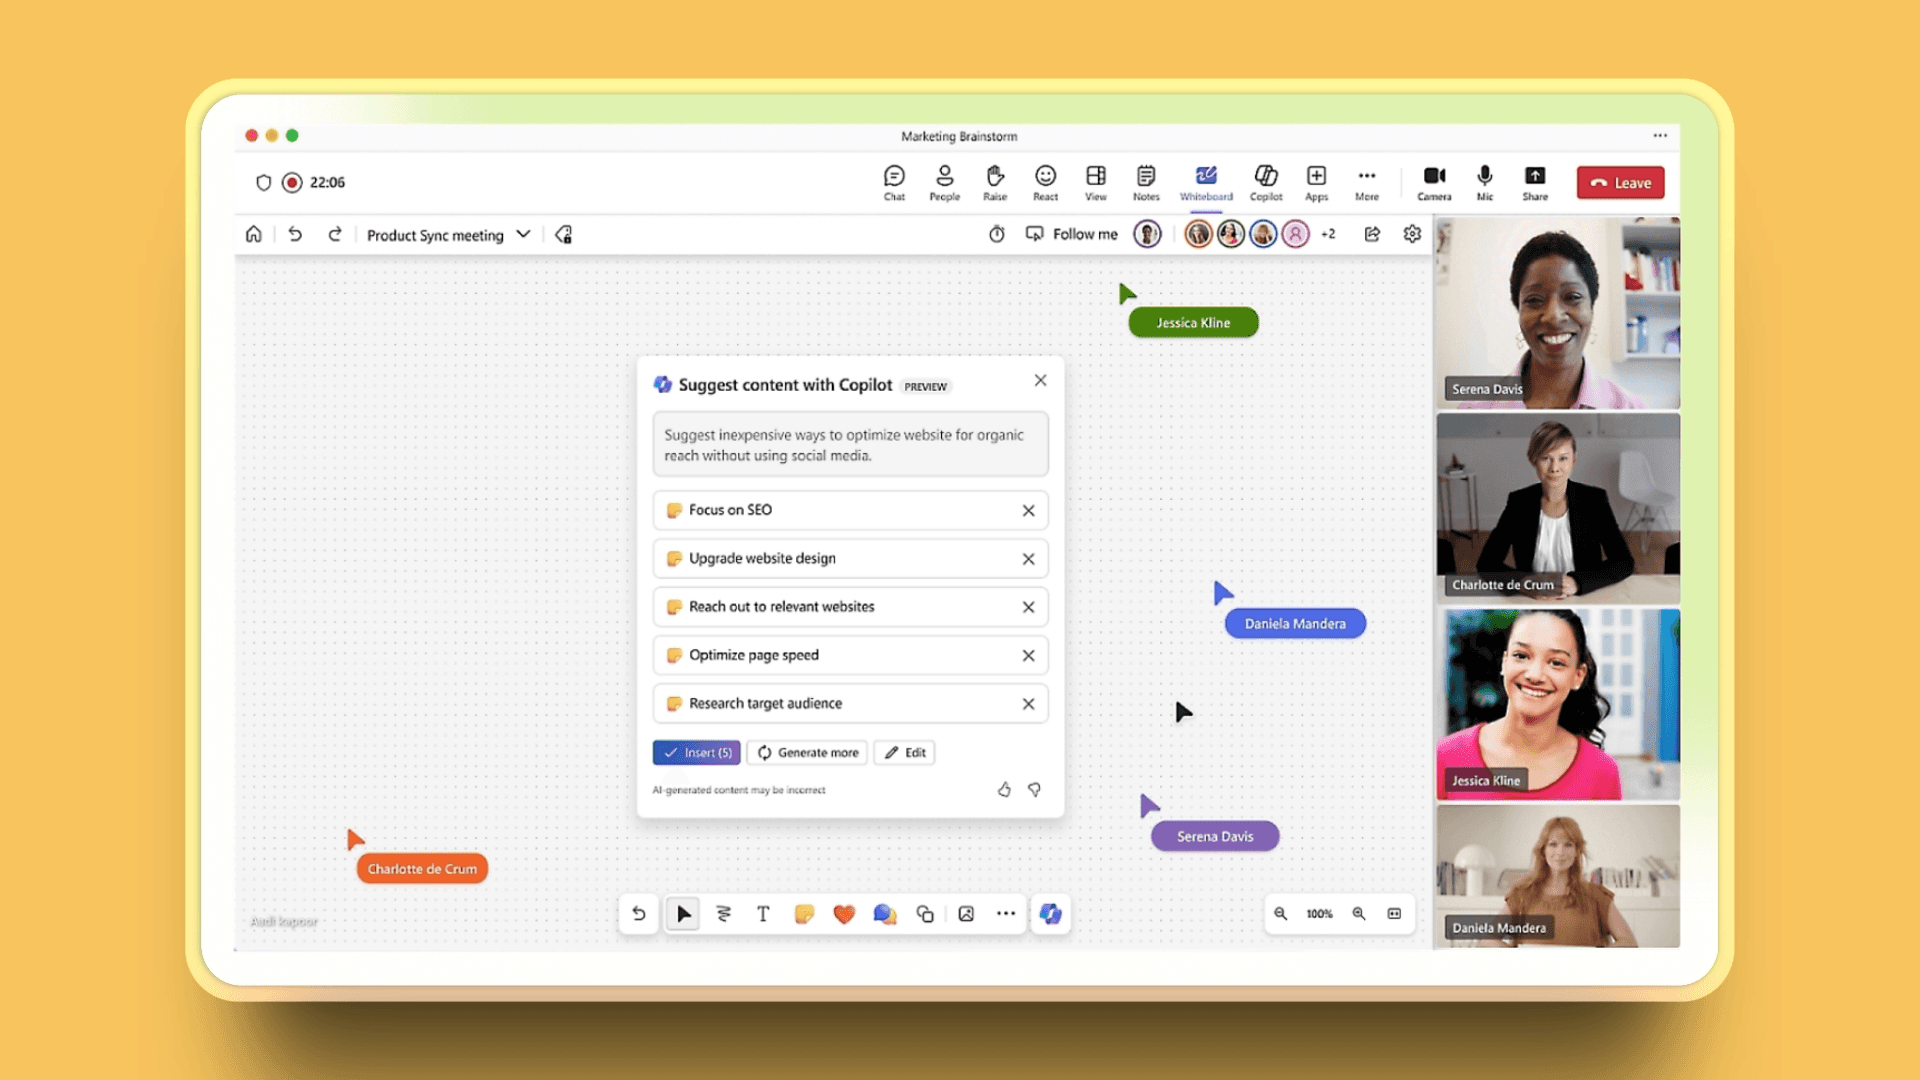Enable Follow me mode
Screen dimensions: 1920x1080
tap(1072, 234)
